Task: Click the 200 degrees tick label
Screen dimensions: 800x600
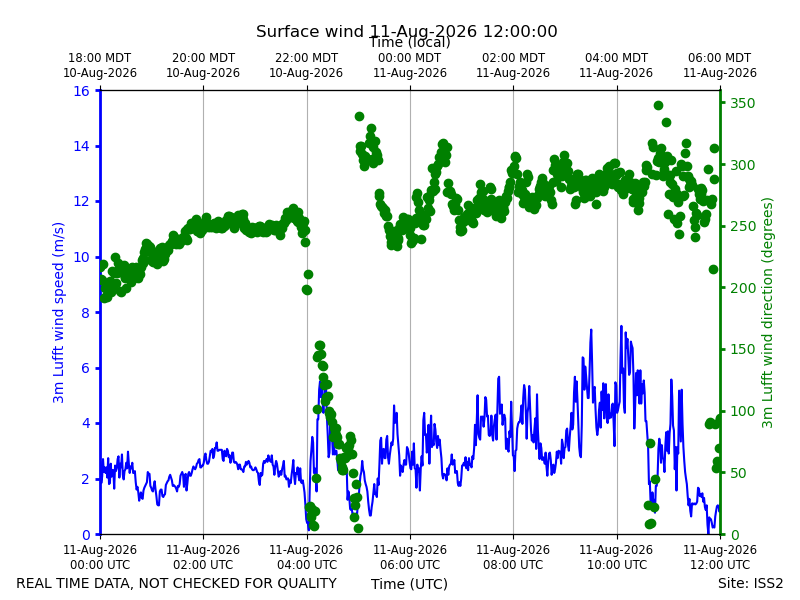Action: pyautogui.click(x=742, y=288)
